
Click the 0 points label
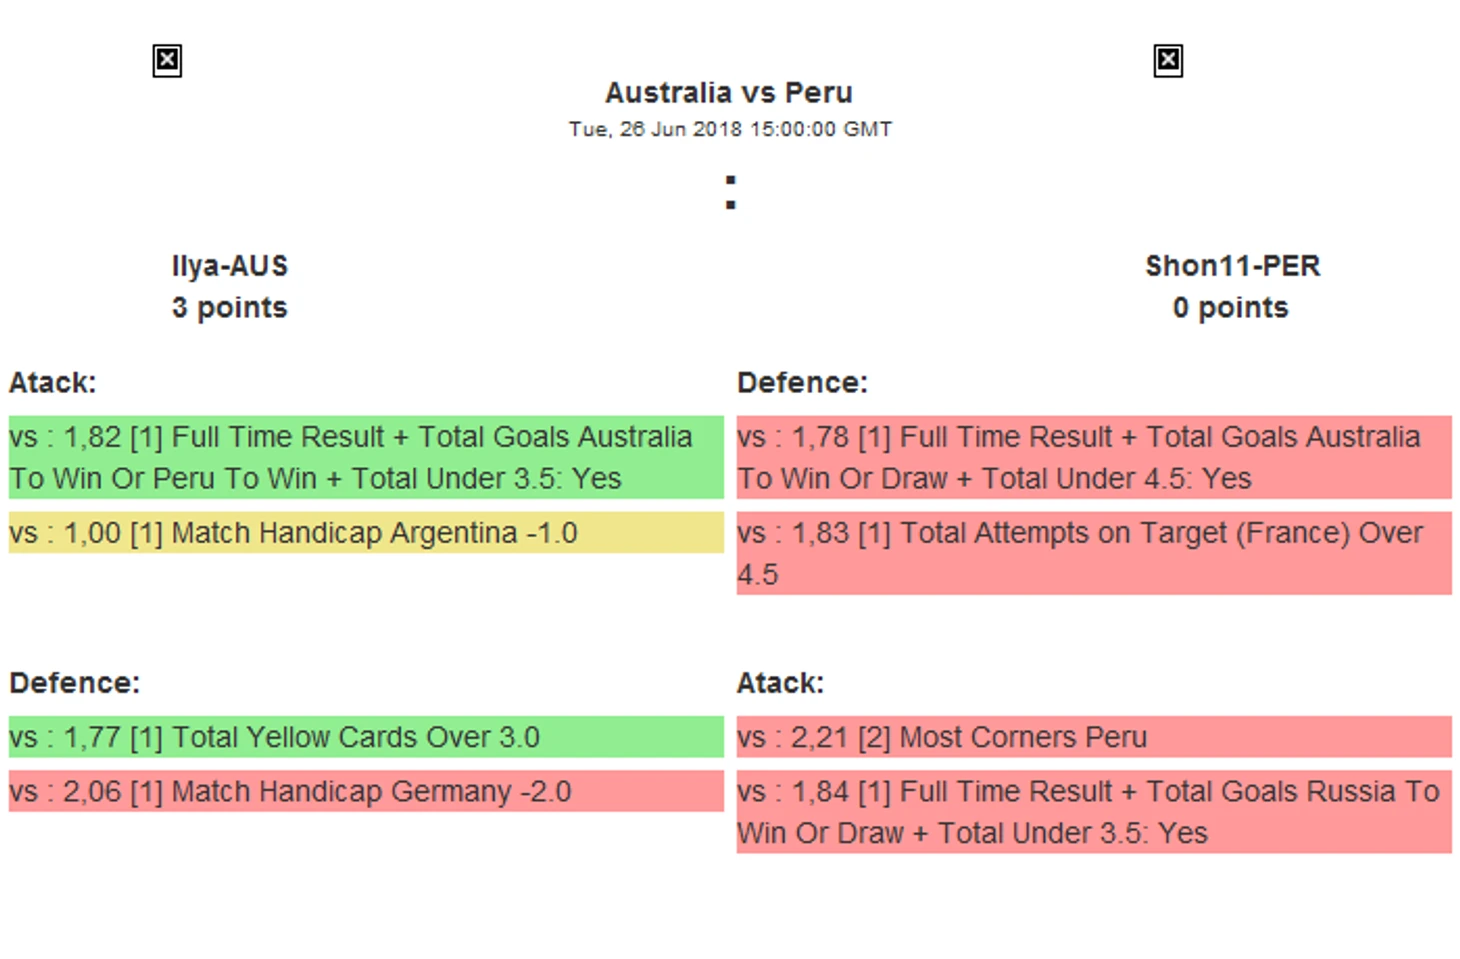(x=1231, y=308)
